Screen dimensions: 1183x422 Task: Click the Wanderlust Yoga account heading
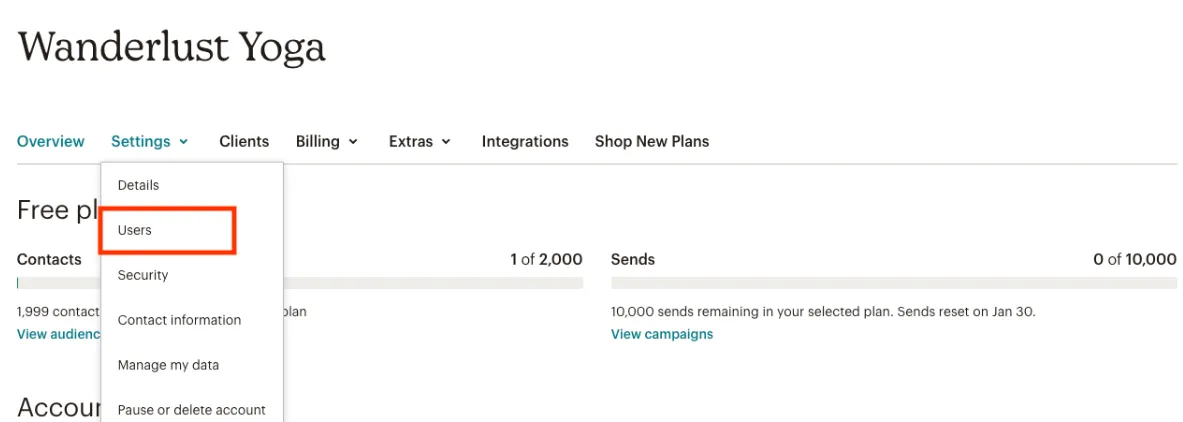coord(171,48)
